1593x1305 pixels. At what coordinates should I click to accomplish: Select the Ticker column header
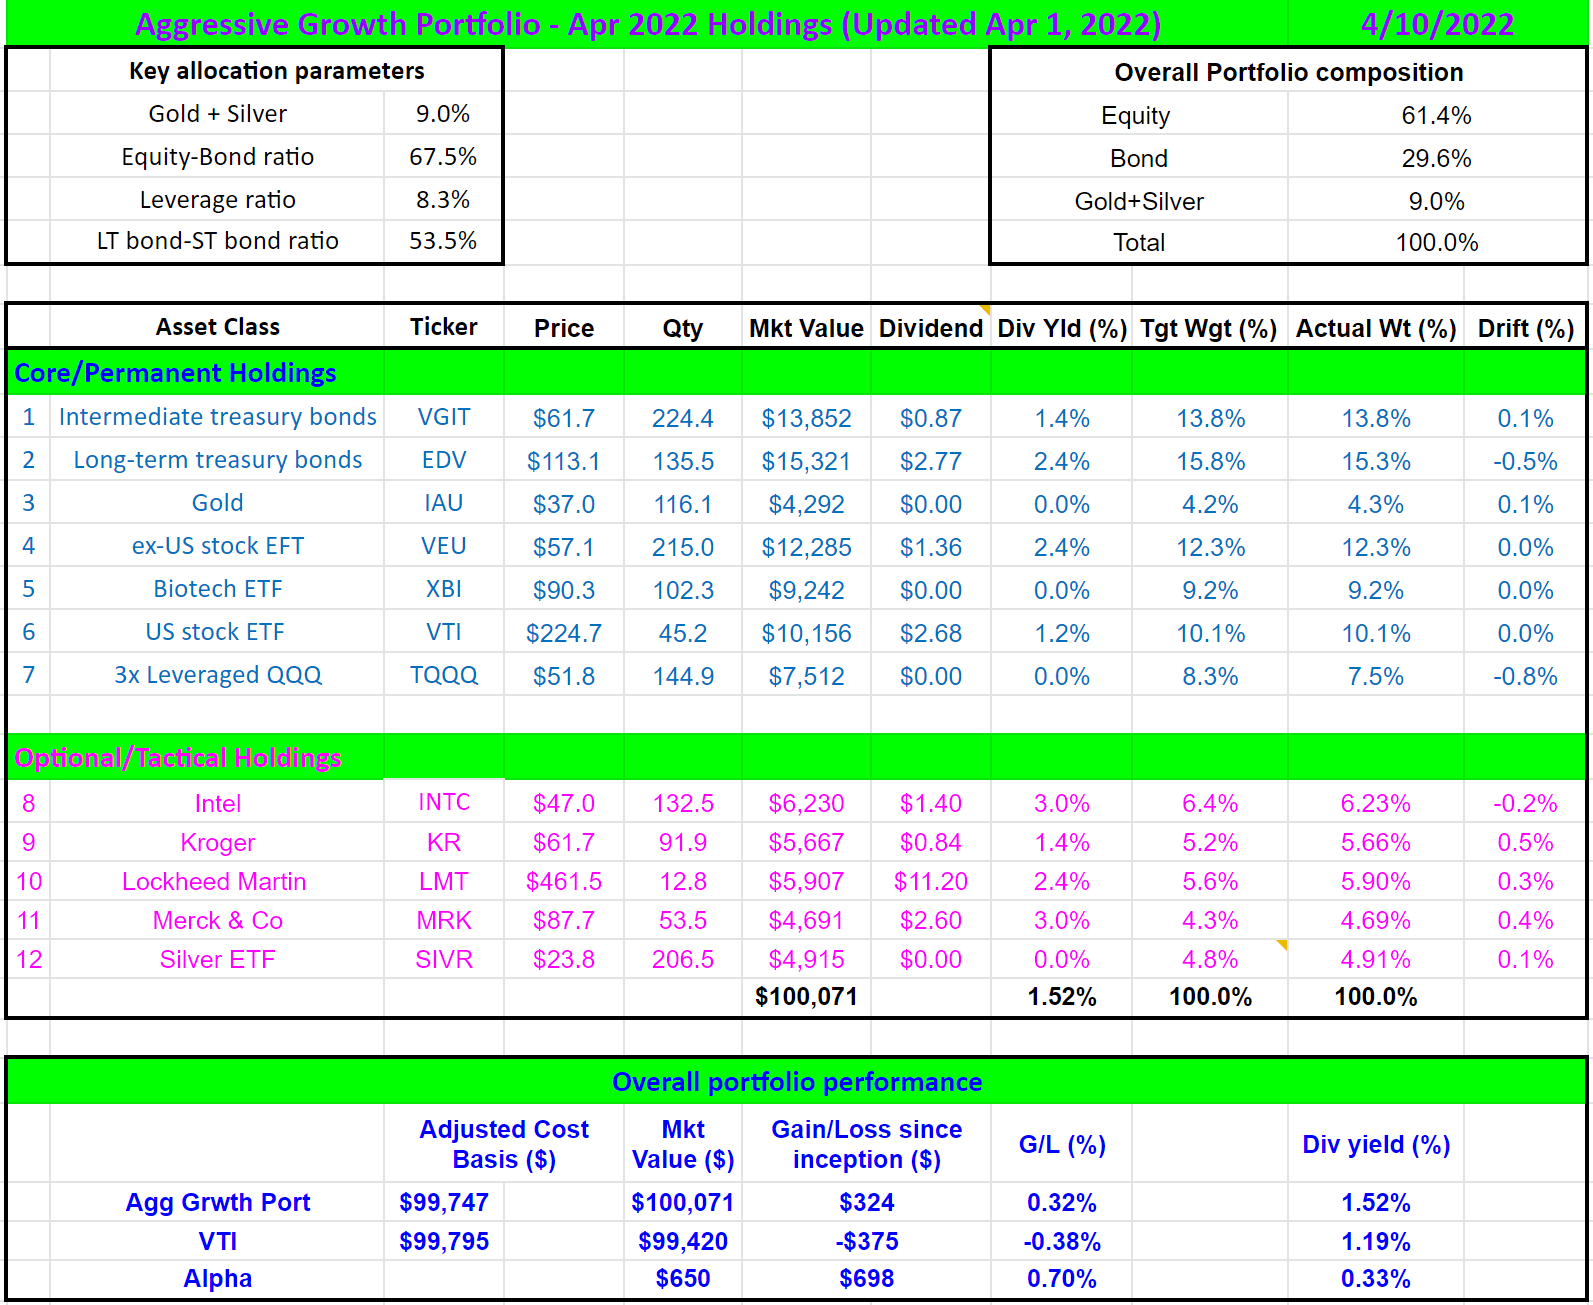click(x=443, y=327)
